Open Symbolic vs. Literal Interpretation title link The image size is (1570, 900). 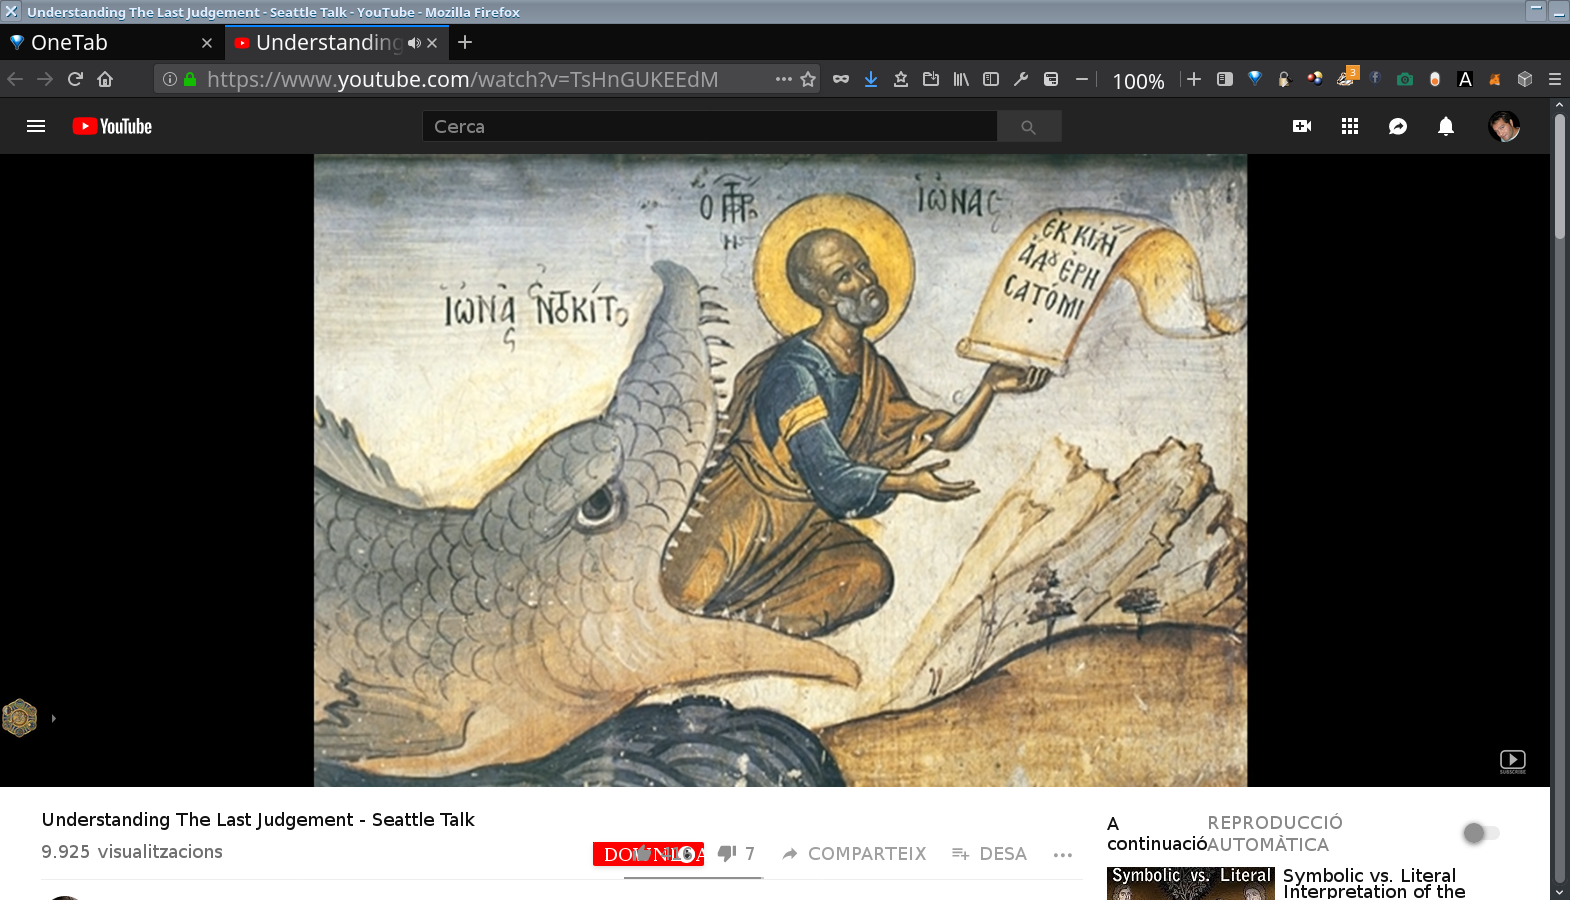pos(1374,883)
